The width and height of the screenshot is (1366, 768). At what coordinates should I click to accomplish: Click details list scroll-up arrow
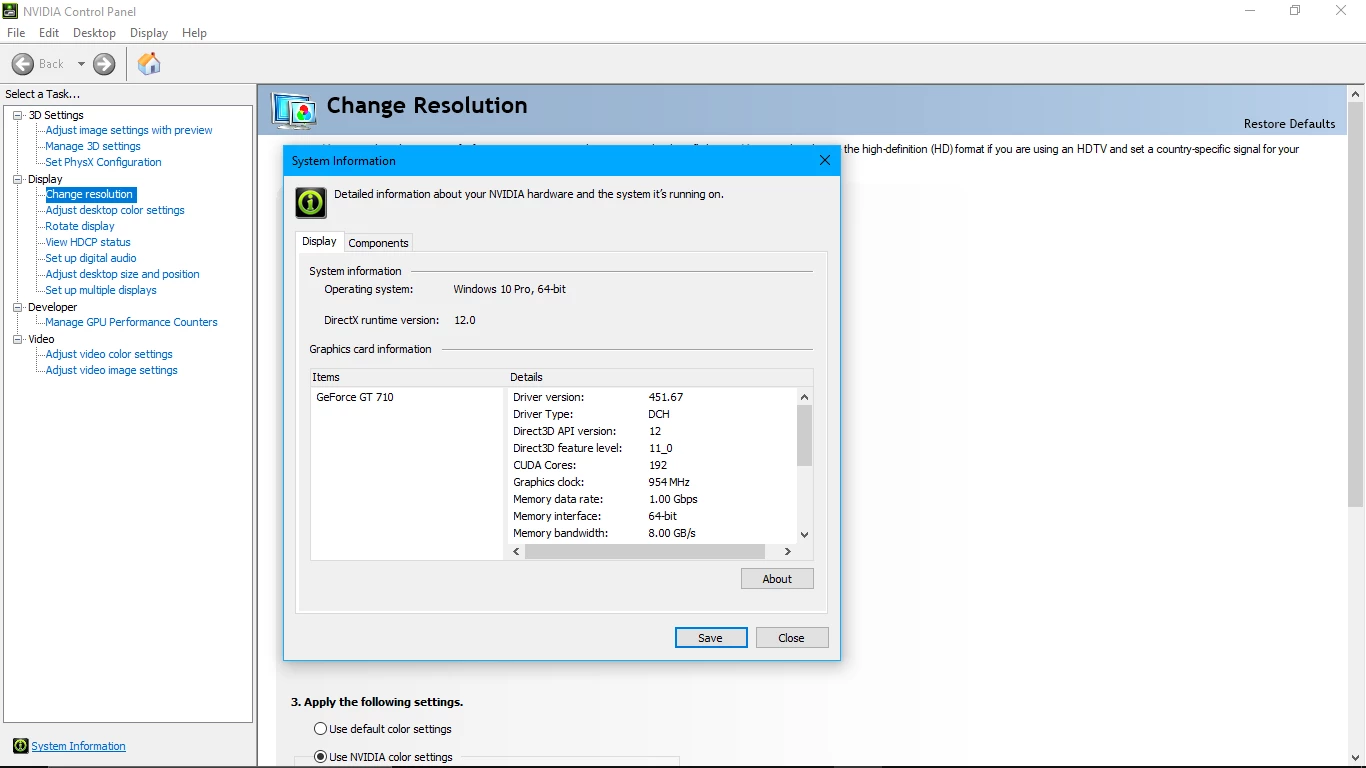click(x=805, y=397)
